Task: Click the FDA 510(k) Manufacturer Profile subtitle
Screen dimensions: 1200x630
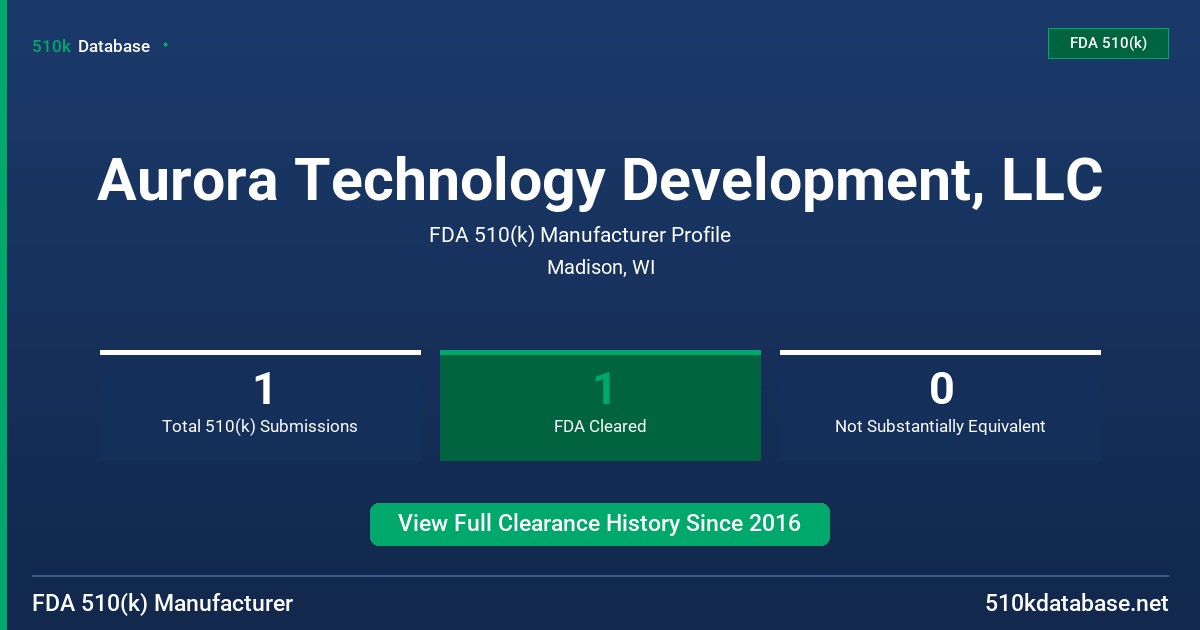Action: [580, 236]
